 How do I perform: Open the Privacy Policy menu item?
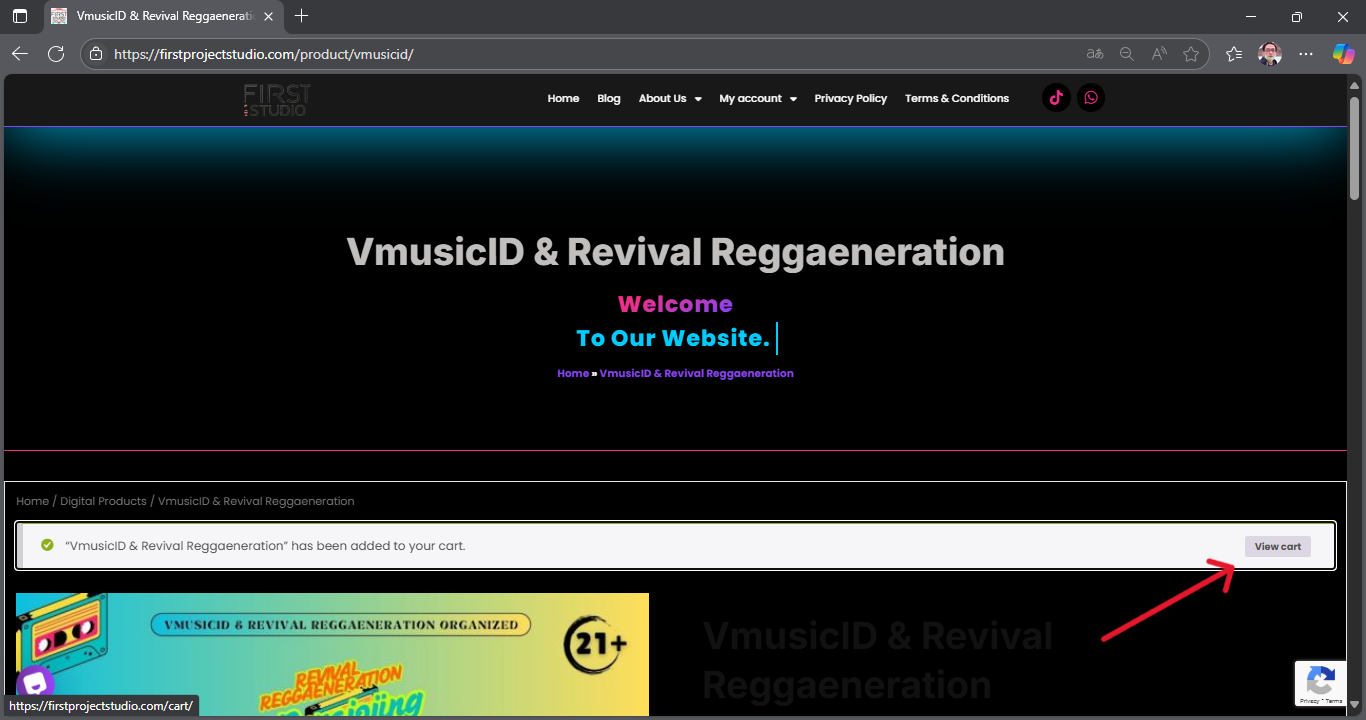tap(851, 98)
